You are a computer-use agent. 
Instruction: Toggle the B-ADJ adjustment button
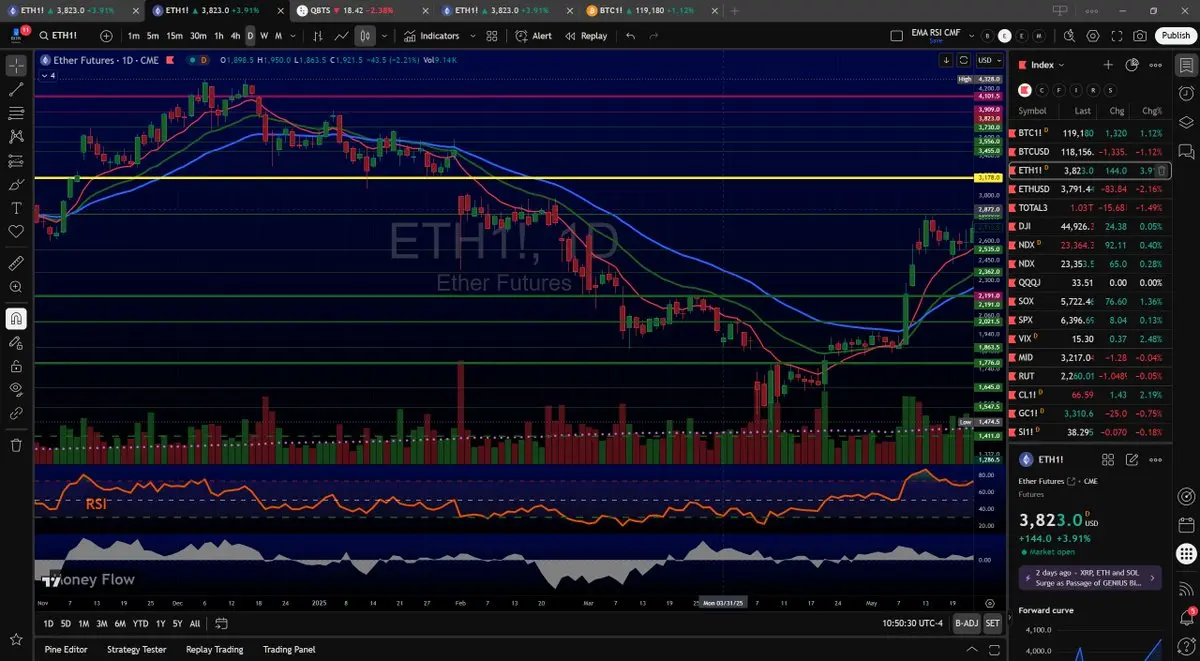coord(966,623)
